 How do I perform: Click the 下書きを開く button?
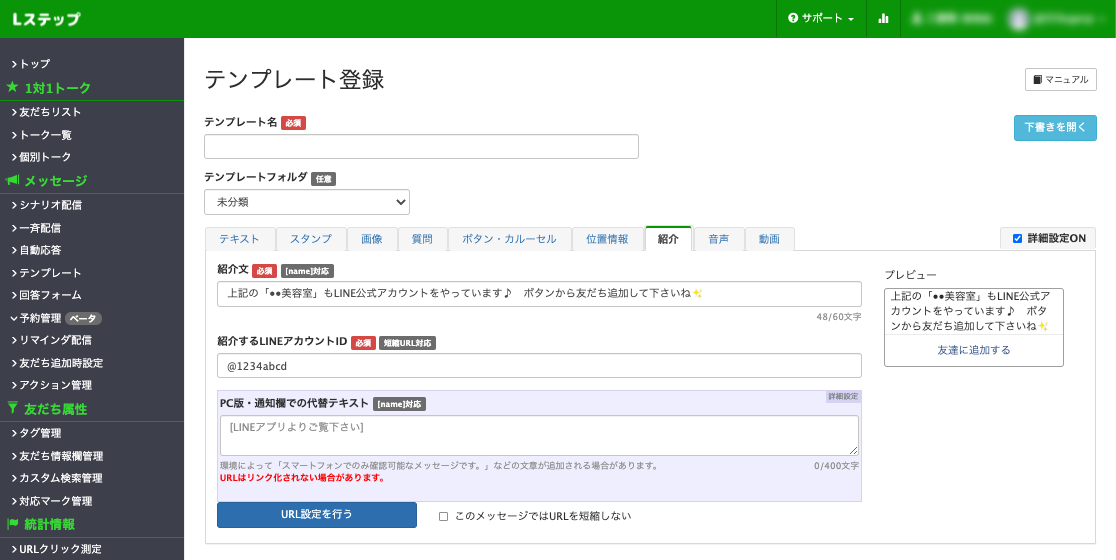pos(1055,128)
